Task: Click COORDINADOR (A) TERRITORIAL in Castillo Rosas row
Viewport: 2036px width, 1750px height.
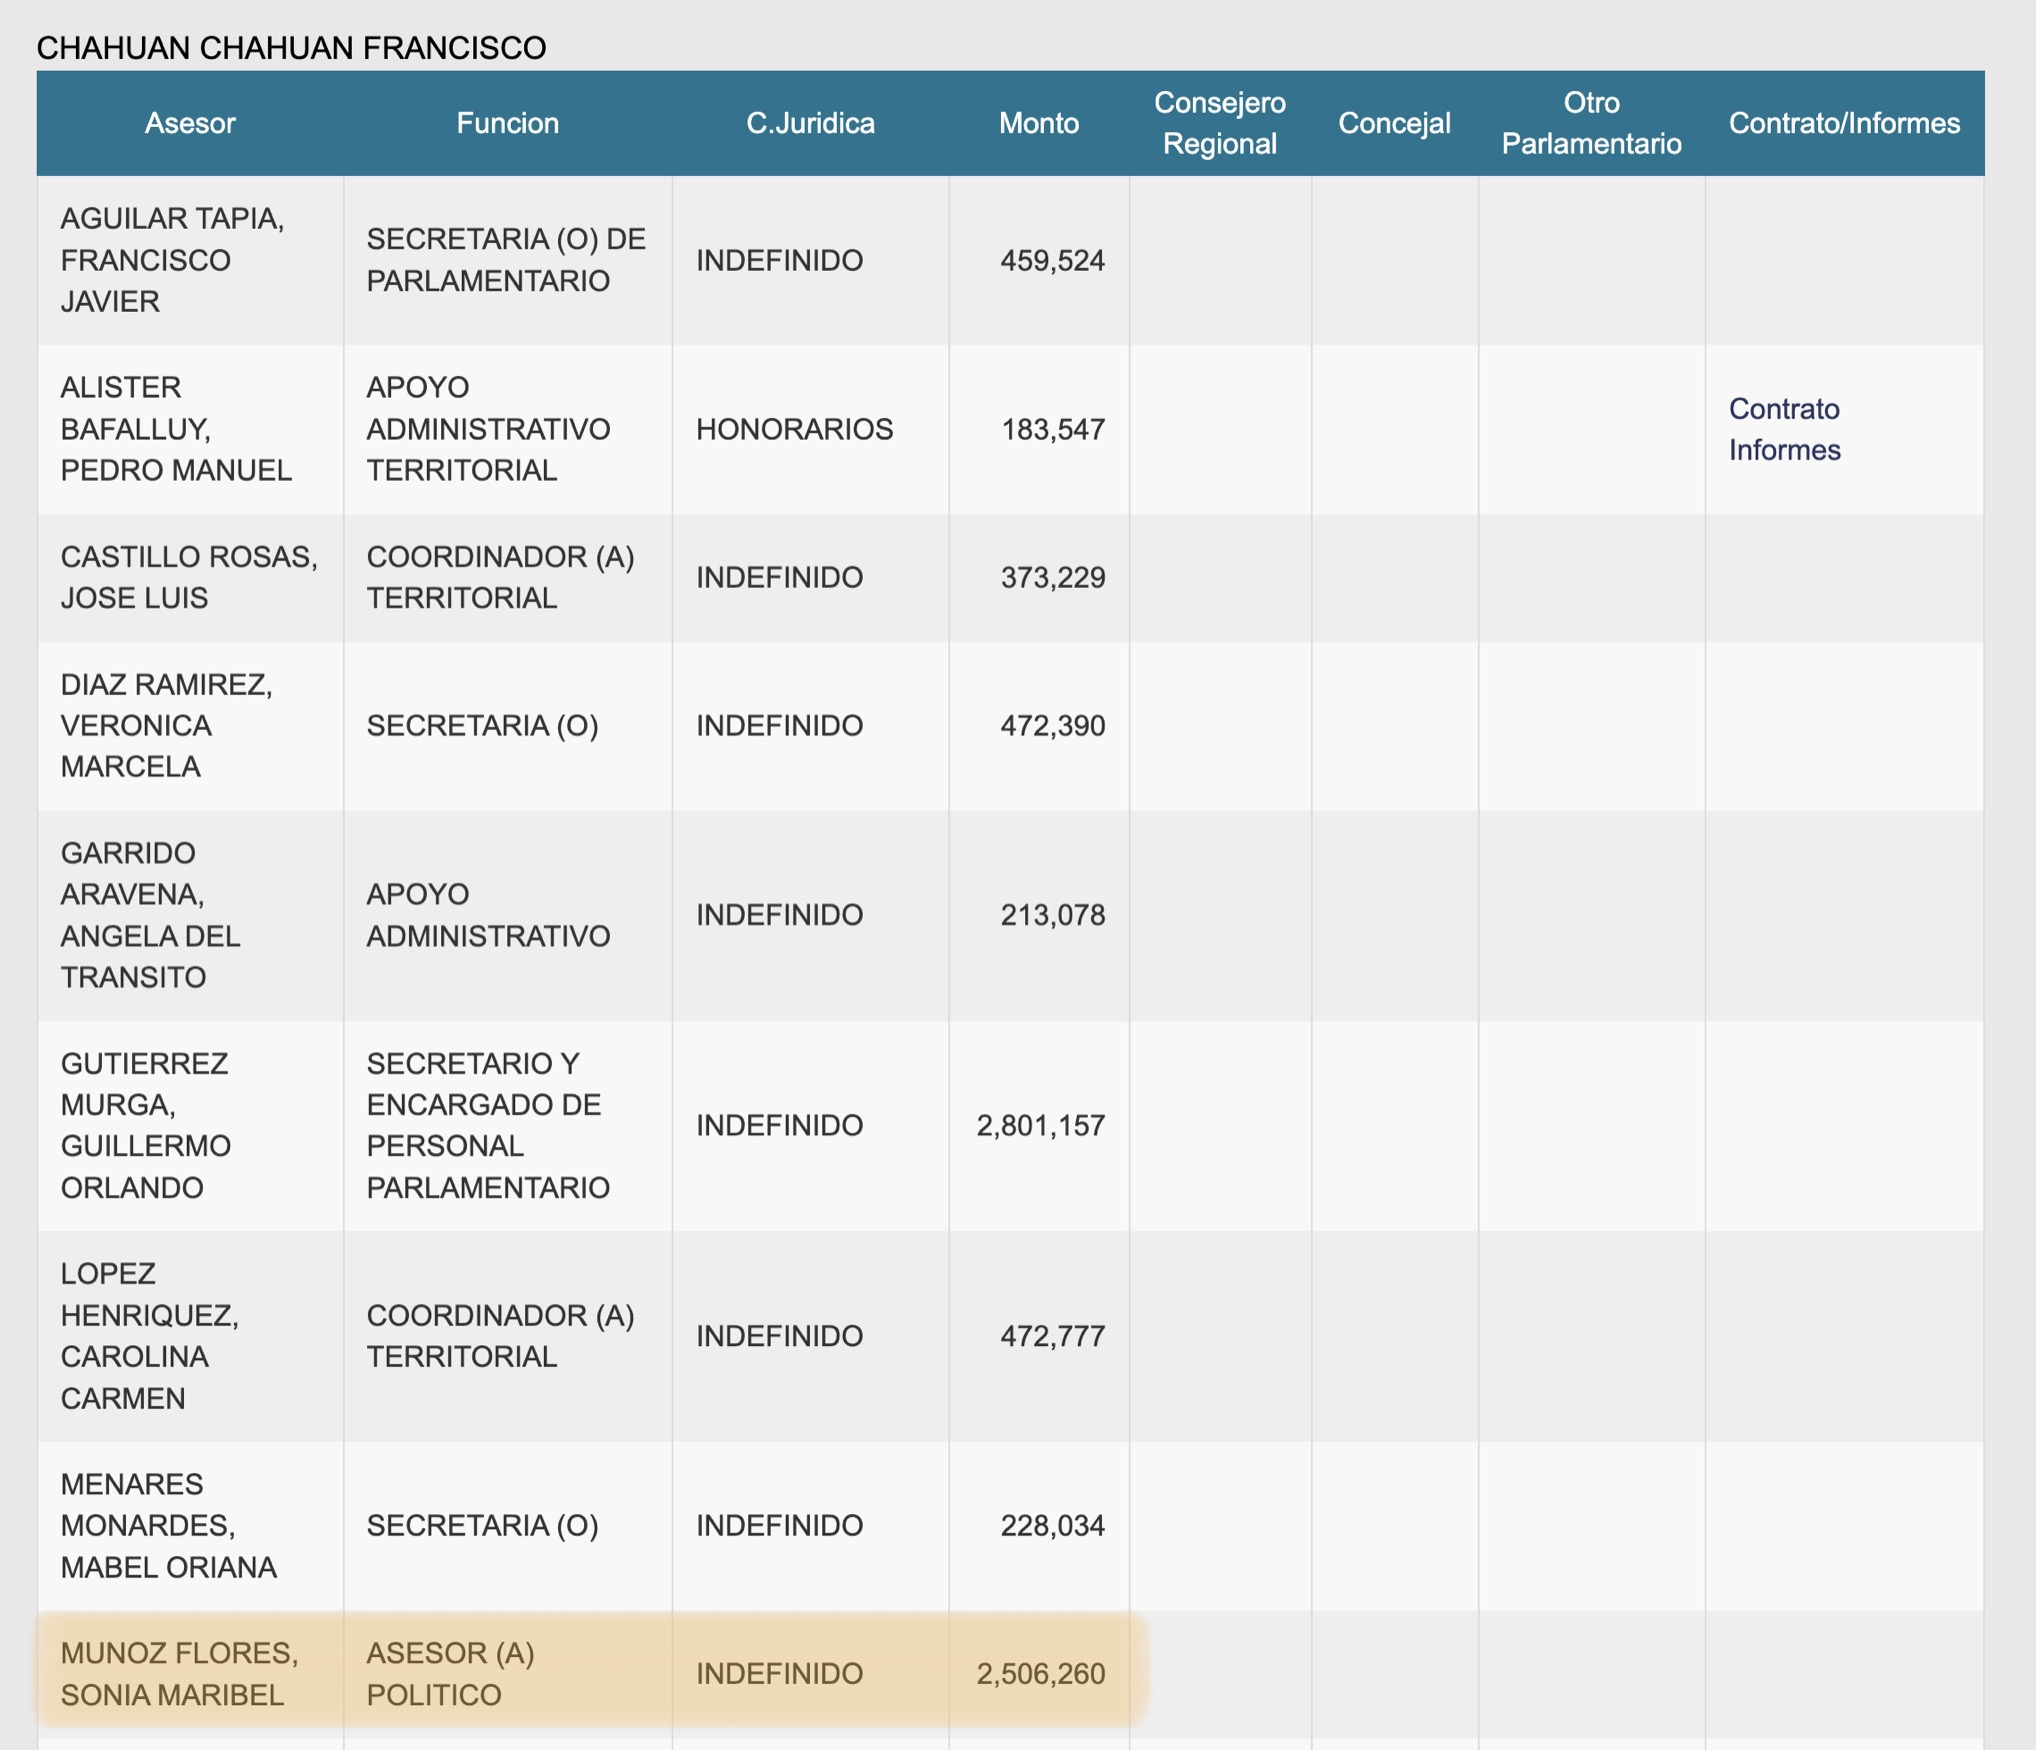Action: [500, 577]
